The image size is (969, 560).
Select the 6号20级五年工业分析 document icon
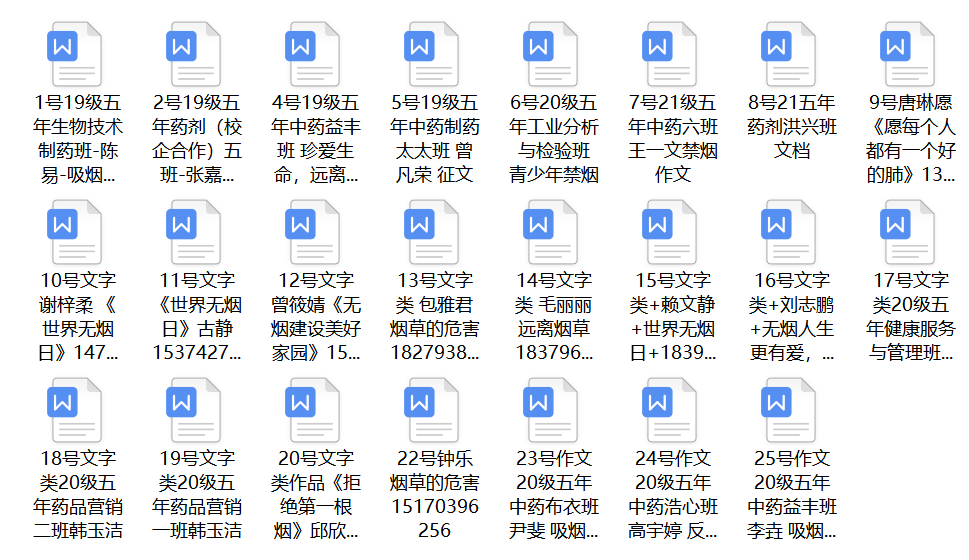(x=551, y=54)
